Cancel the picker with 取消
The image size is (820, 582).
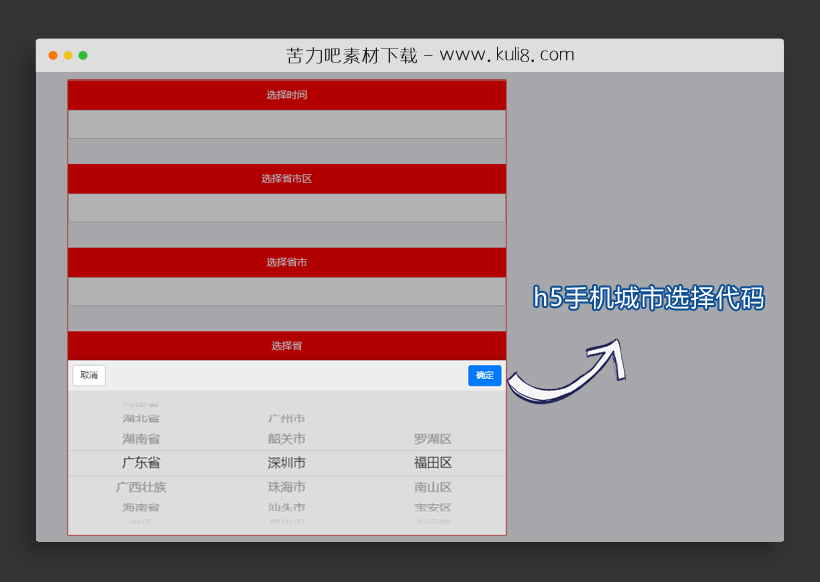point(88,375)
